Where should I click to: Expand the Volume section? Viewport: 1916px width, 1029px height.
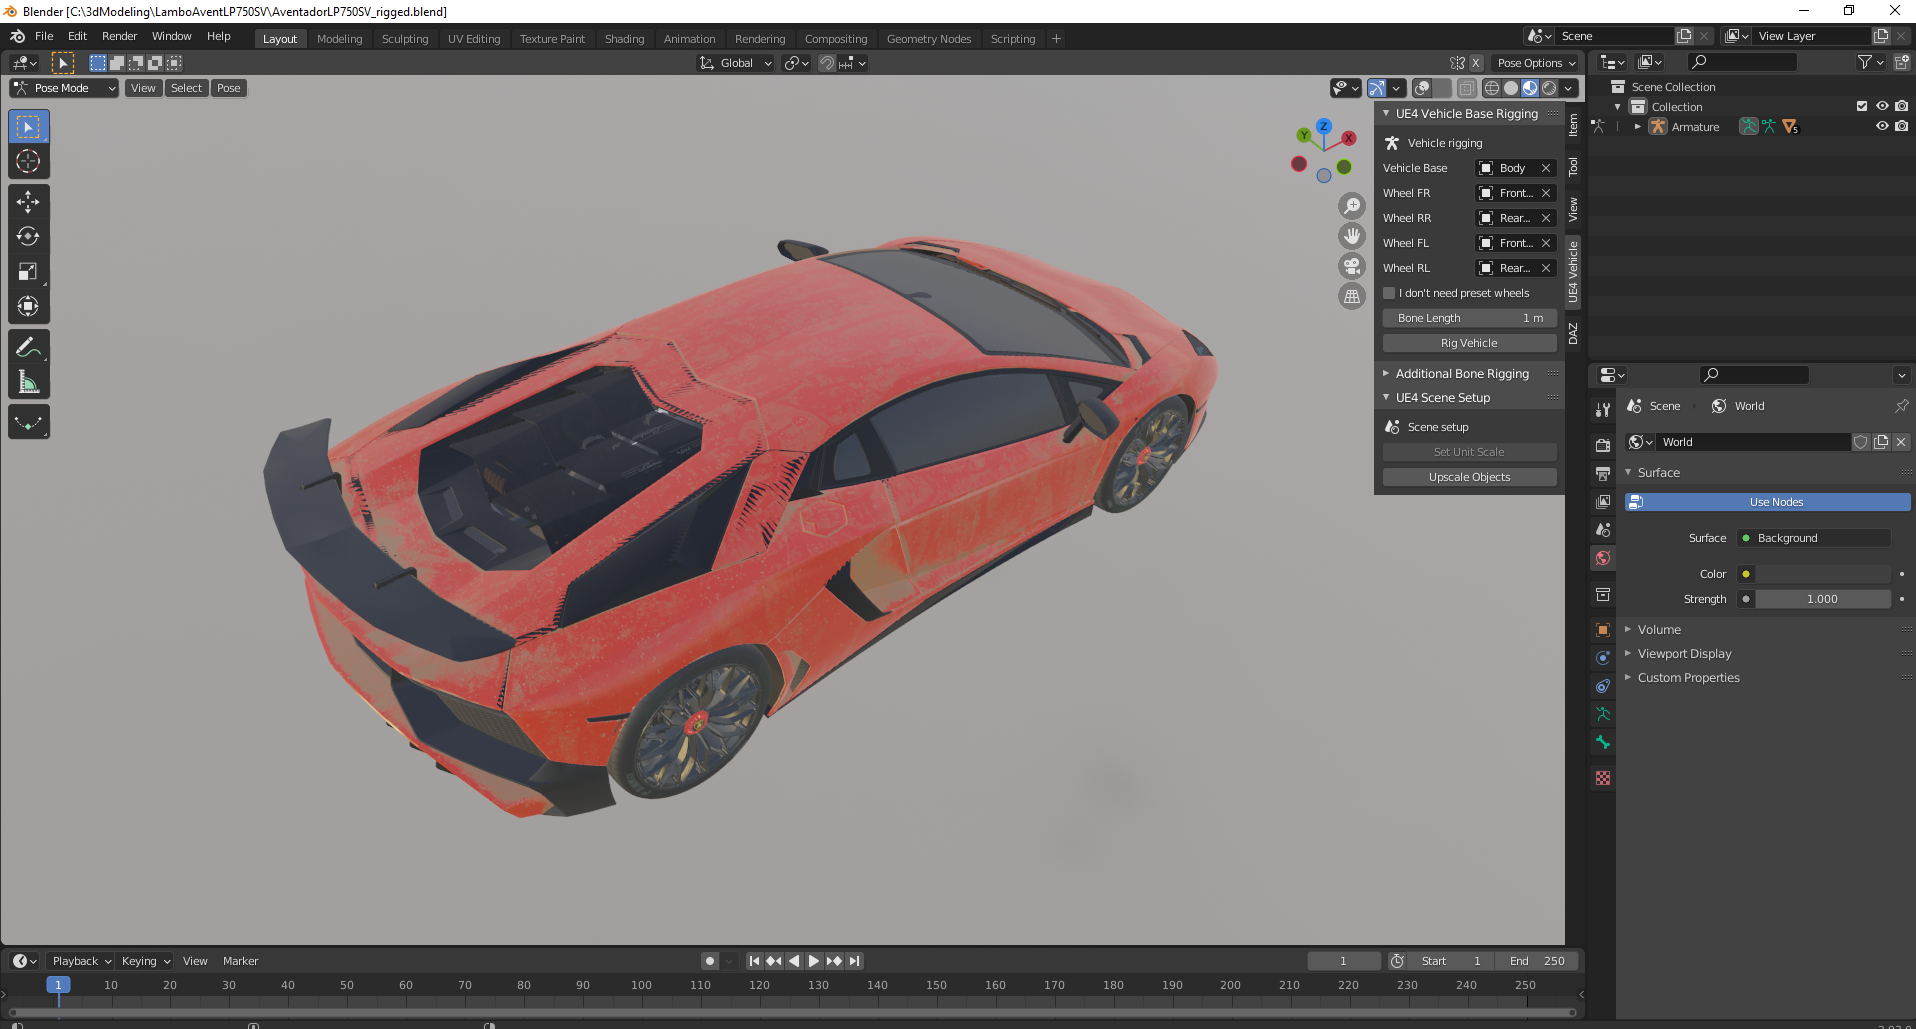point(1659,630)
